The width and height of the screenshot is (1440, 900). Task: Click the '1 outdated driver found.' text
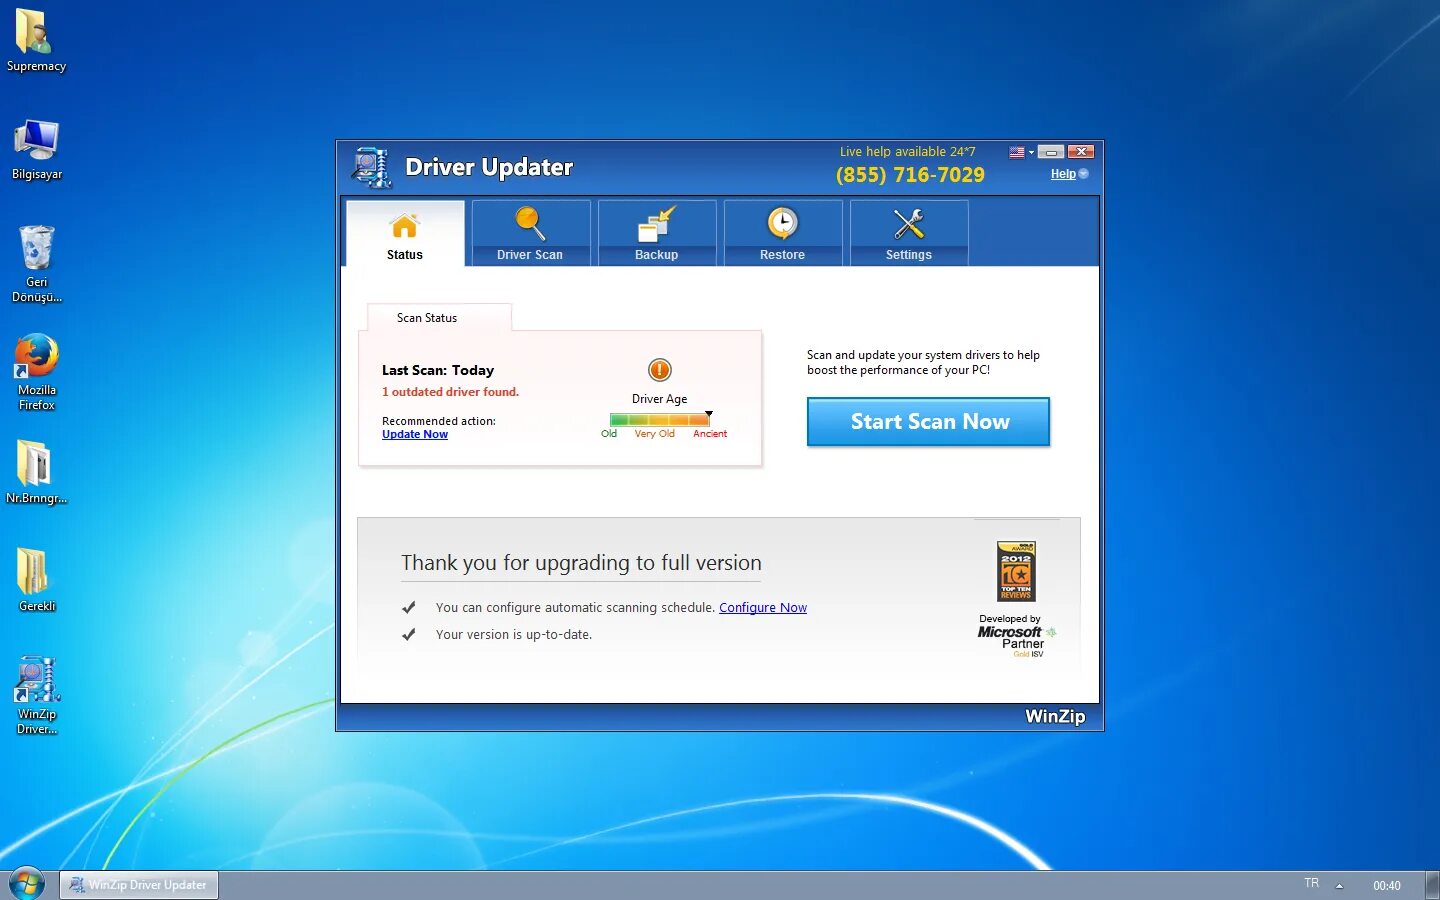(x=450, y=392)
